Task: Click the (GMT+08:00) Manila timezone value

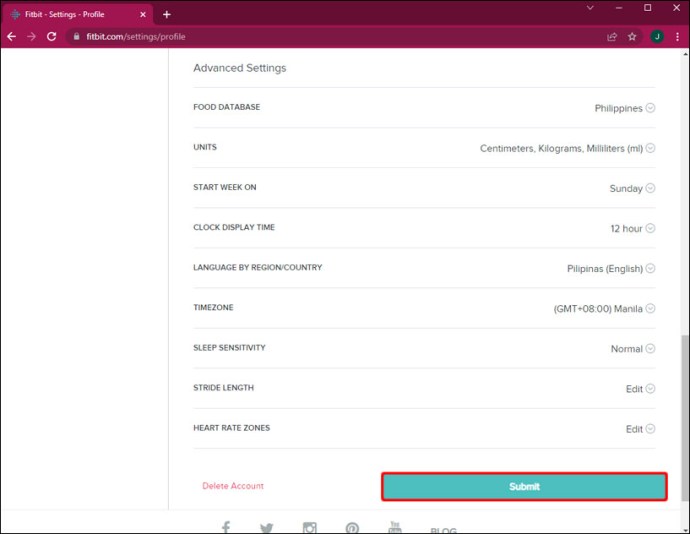Action: [x=598, y=309]
